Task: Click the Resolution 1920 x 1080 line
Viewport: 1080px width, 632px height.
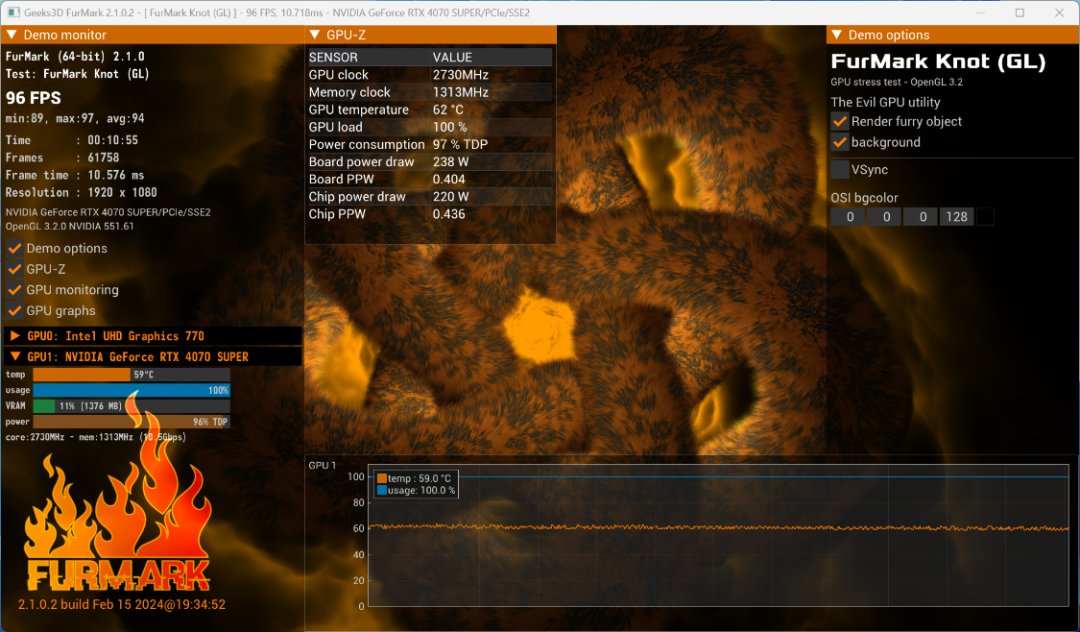Action: [81, 193]
